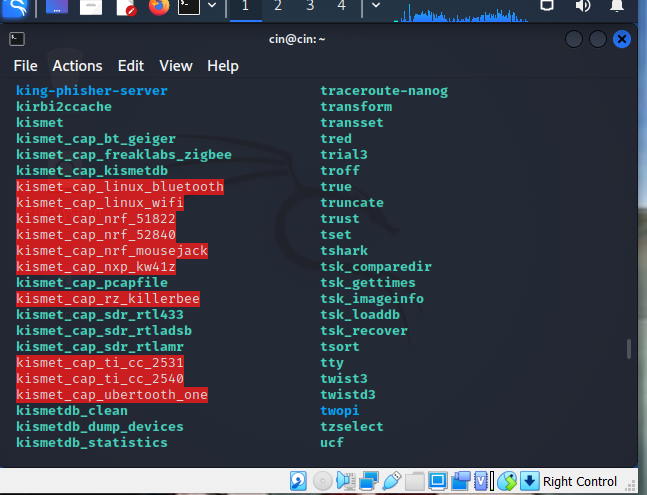This screenshot has height=495, width=647.
Task: Click the twistd3 entry
Action: click(x=348, y=395)
